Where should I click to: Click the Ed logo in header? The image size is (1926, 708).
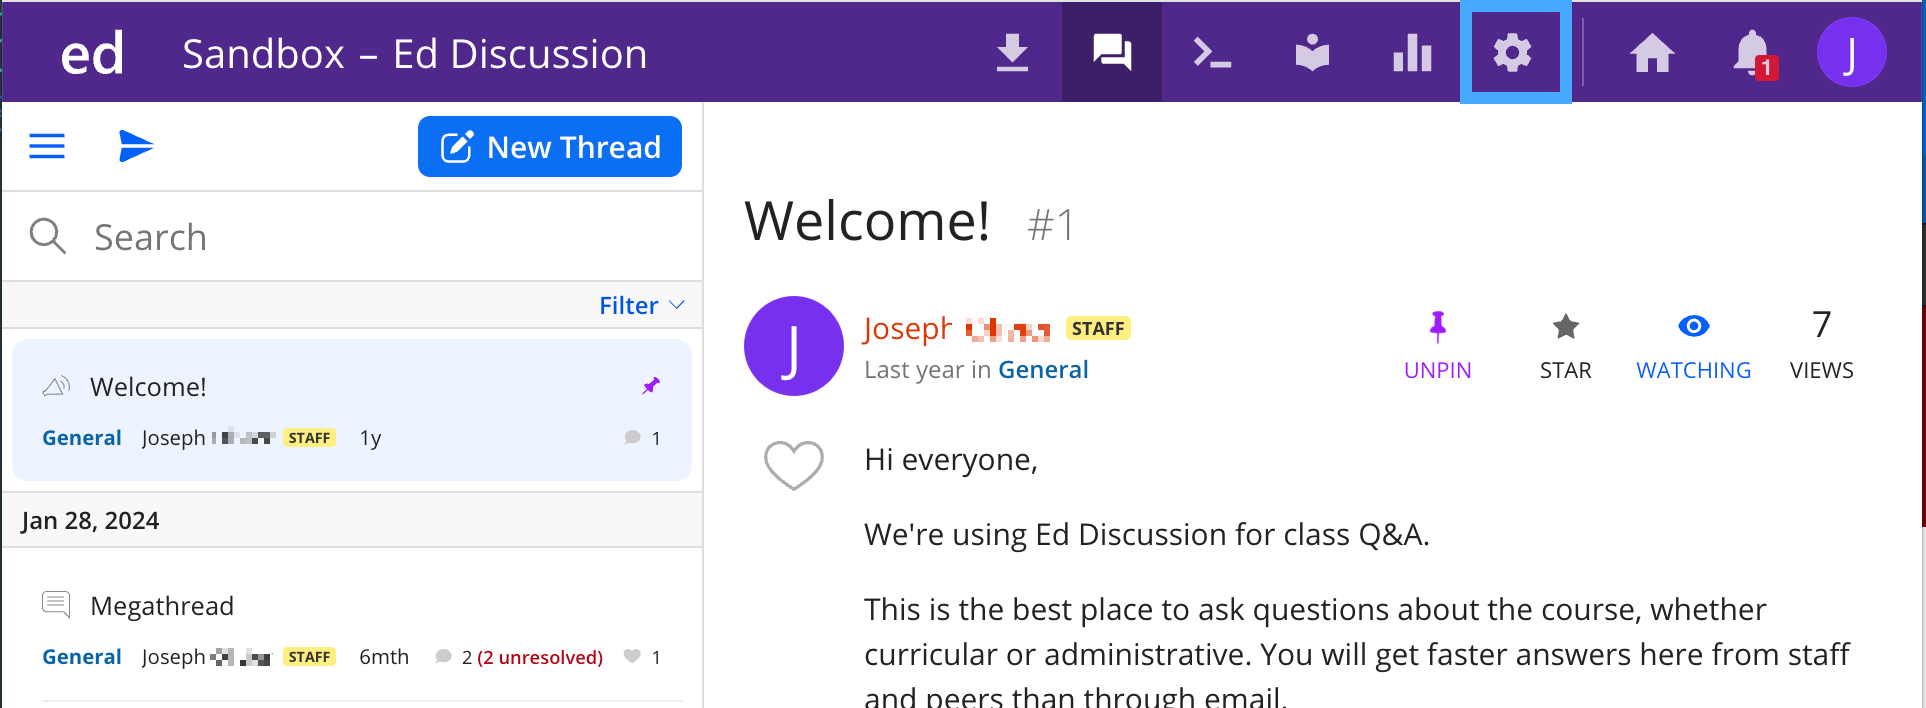click(x=92, y=53)
